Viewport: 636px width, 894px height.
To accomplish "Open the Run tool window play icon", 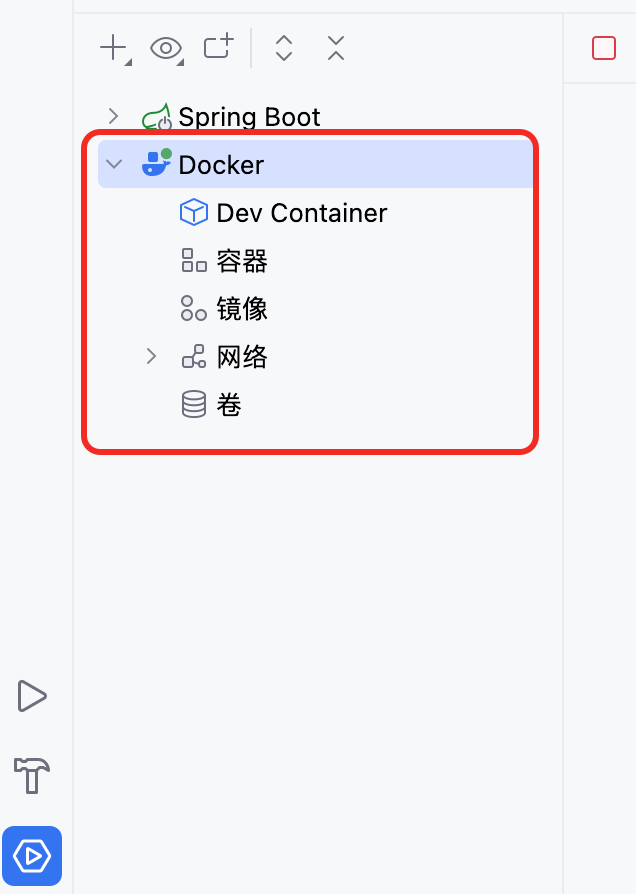I will point(31,696).
